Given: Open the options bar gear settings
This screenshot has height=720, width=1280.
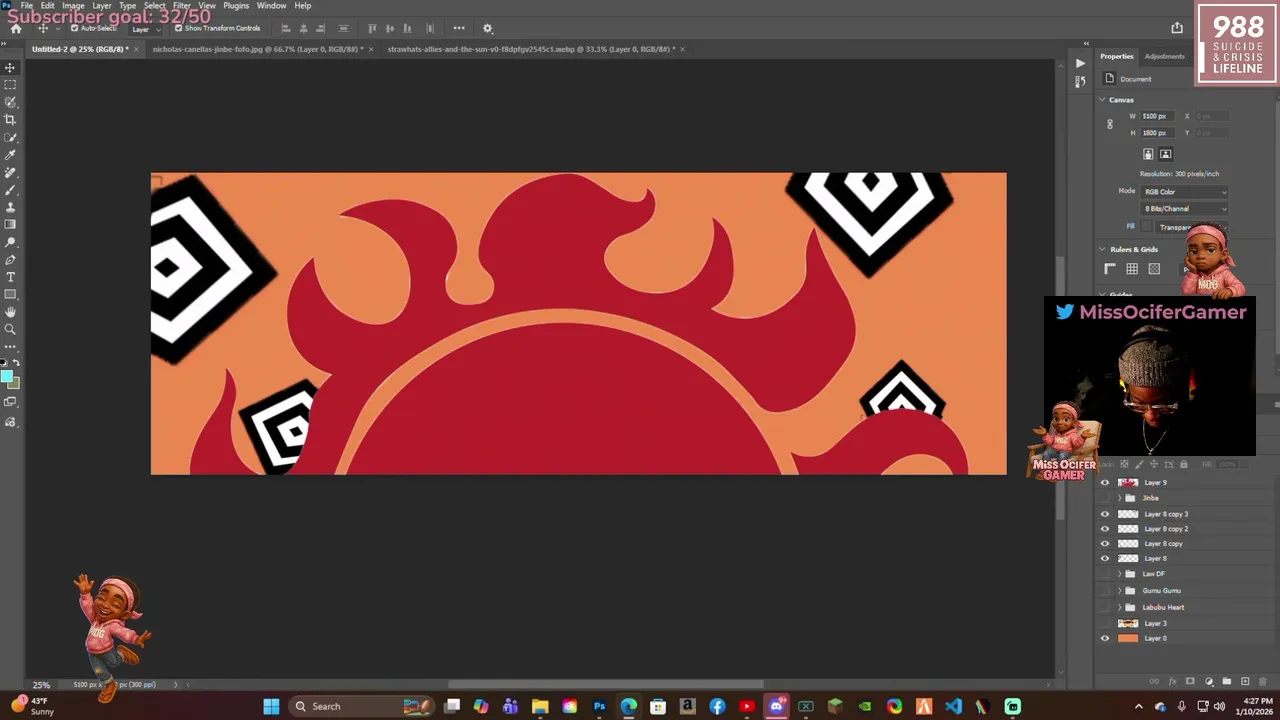Looking at the screenshot, I should pyautogui.click(x=488, y=28).
